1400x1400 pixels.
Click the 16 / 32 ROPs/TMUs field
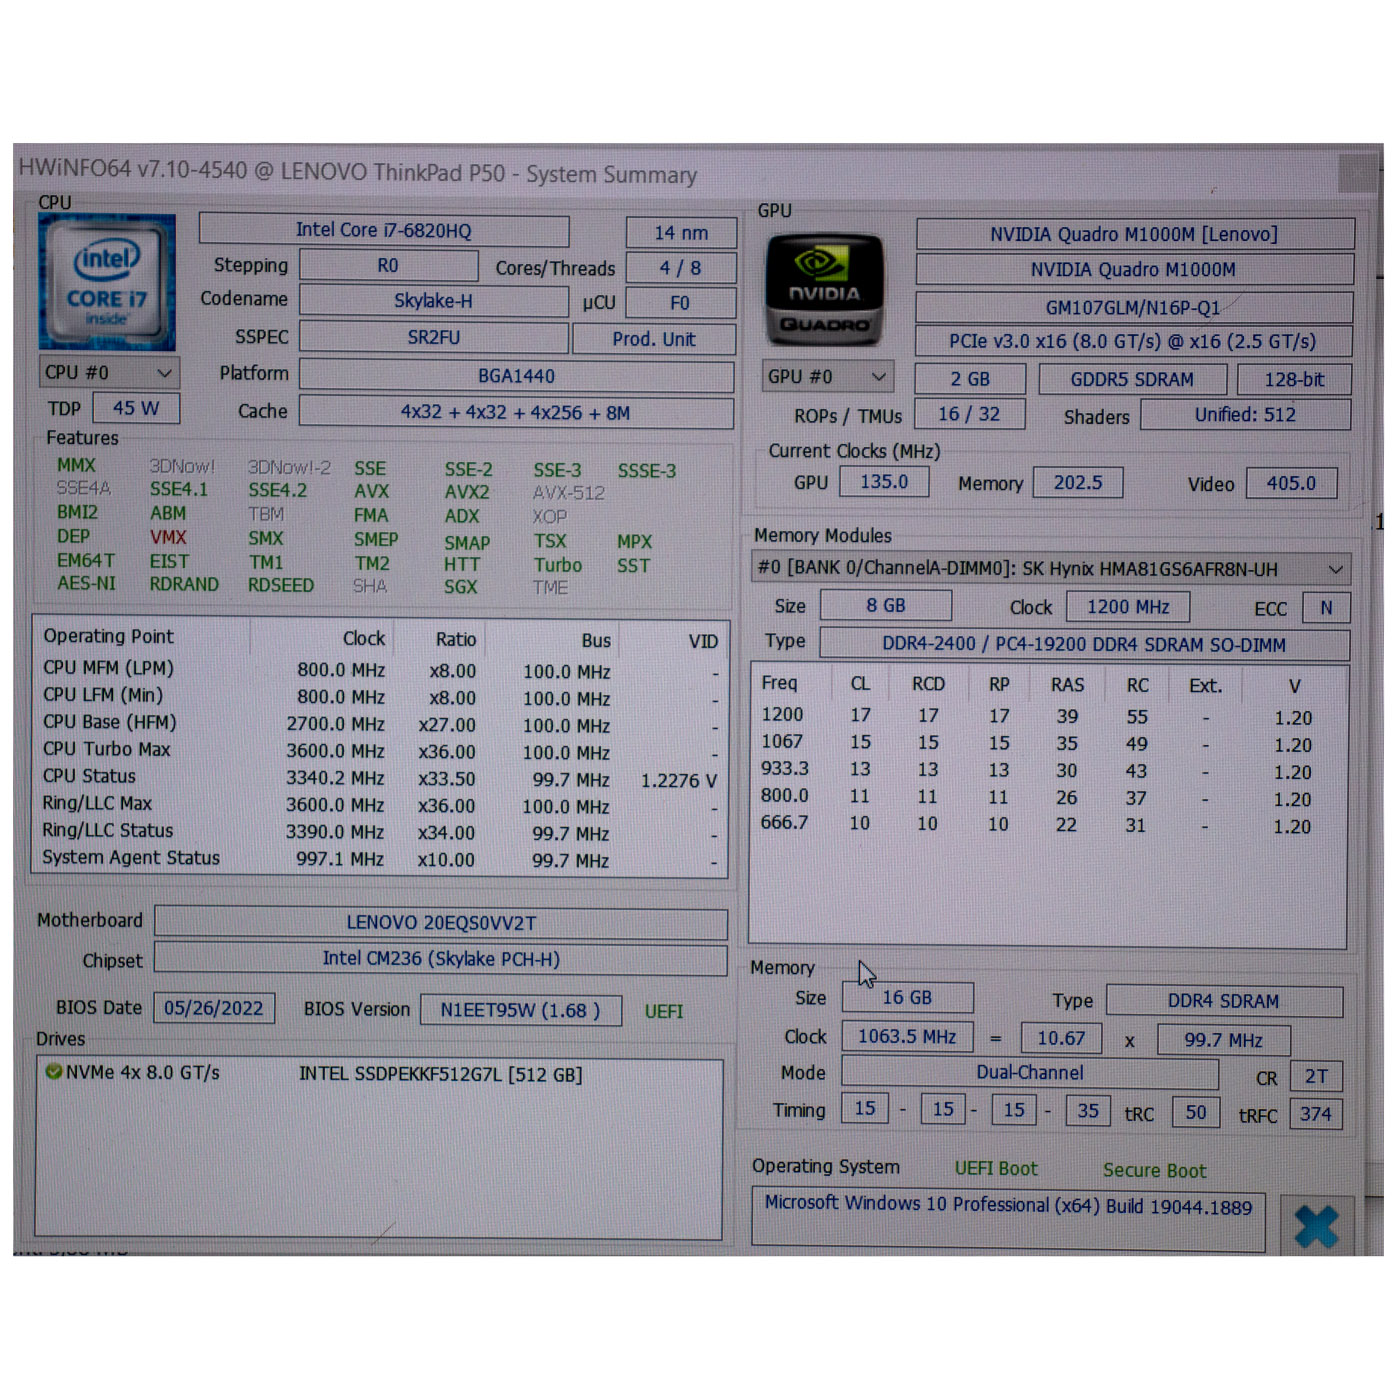pos(969,413)
